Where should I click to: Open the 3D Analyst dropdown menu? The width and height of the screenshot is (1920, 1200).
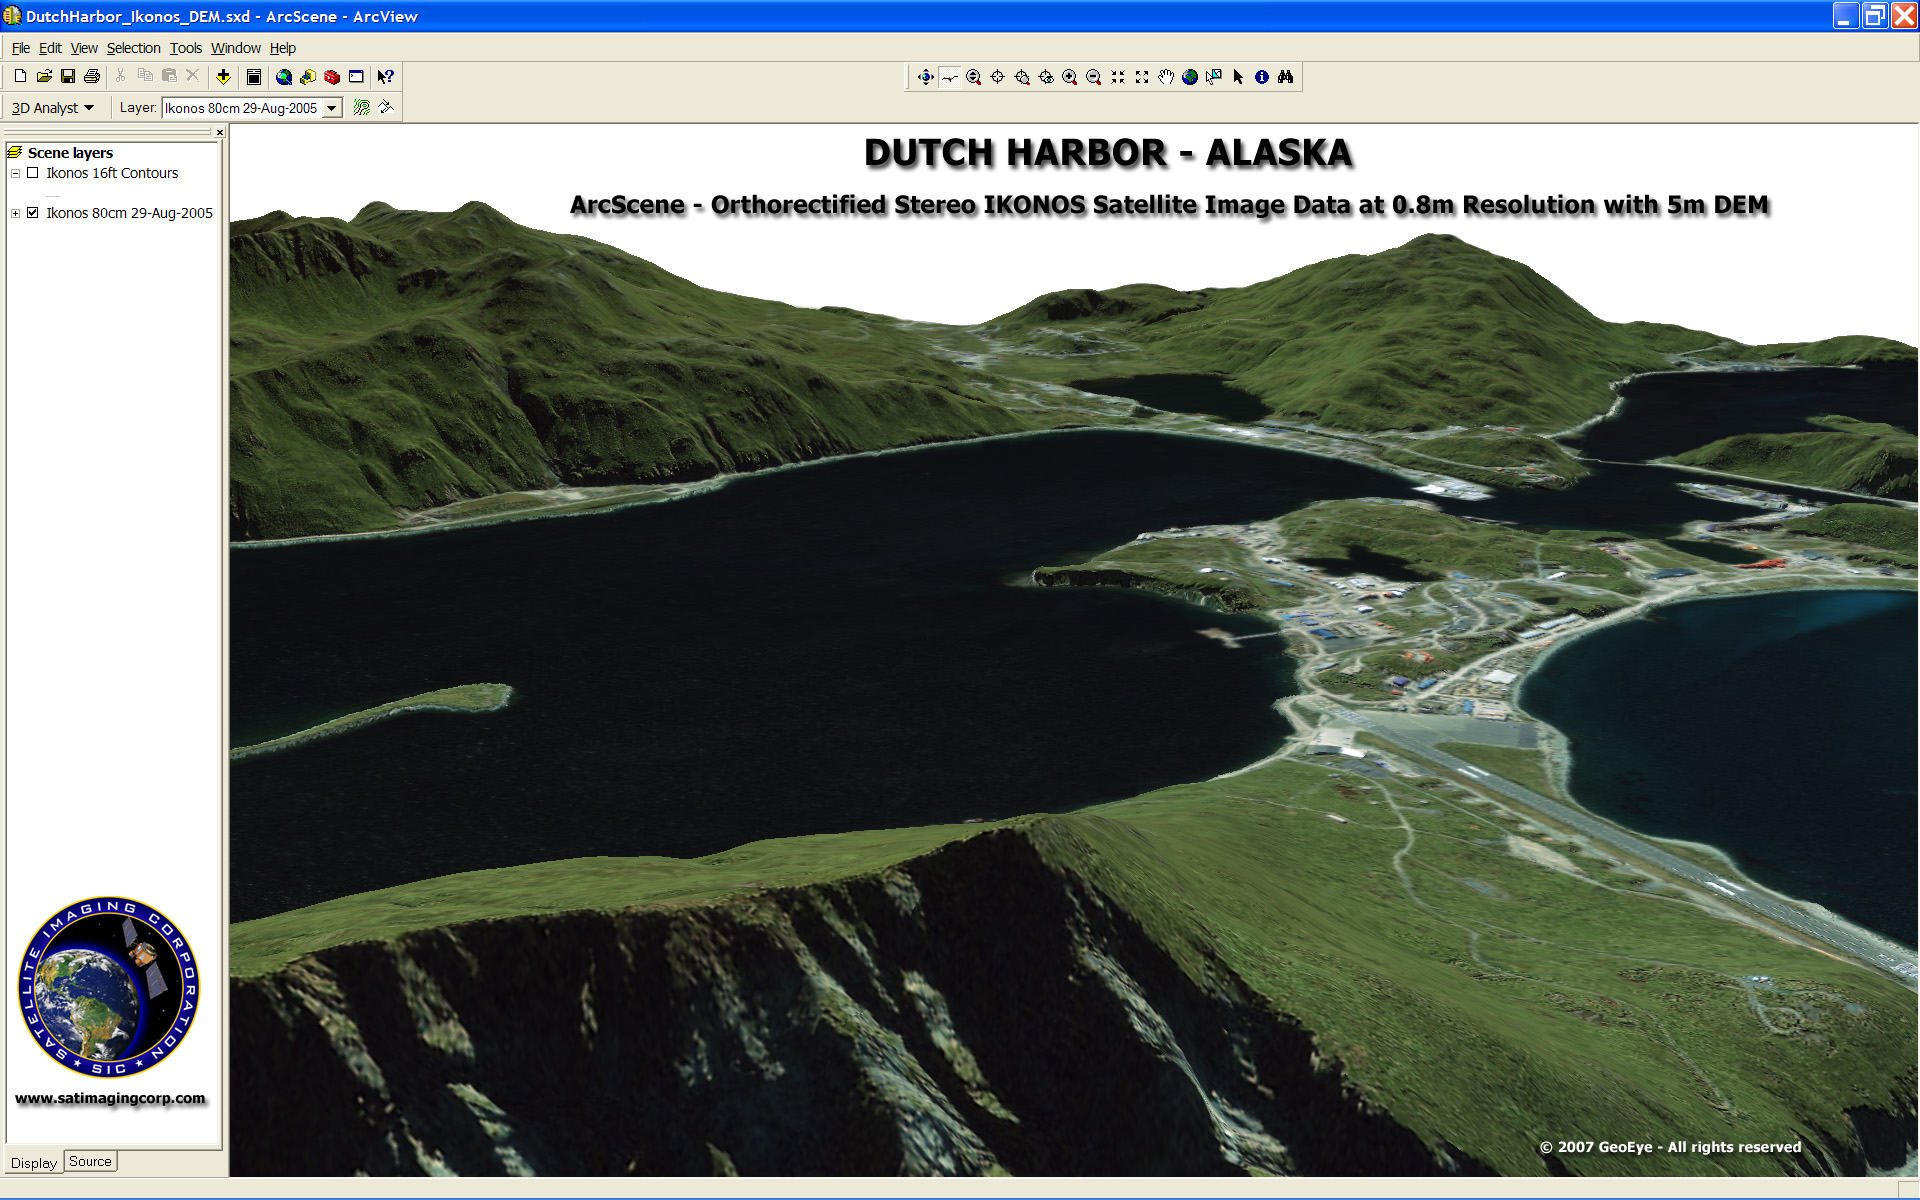[x=52, y=108]
